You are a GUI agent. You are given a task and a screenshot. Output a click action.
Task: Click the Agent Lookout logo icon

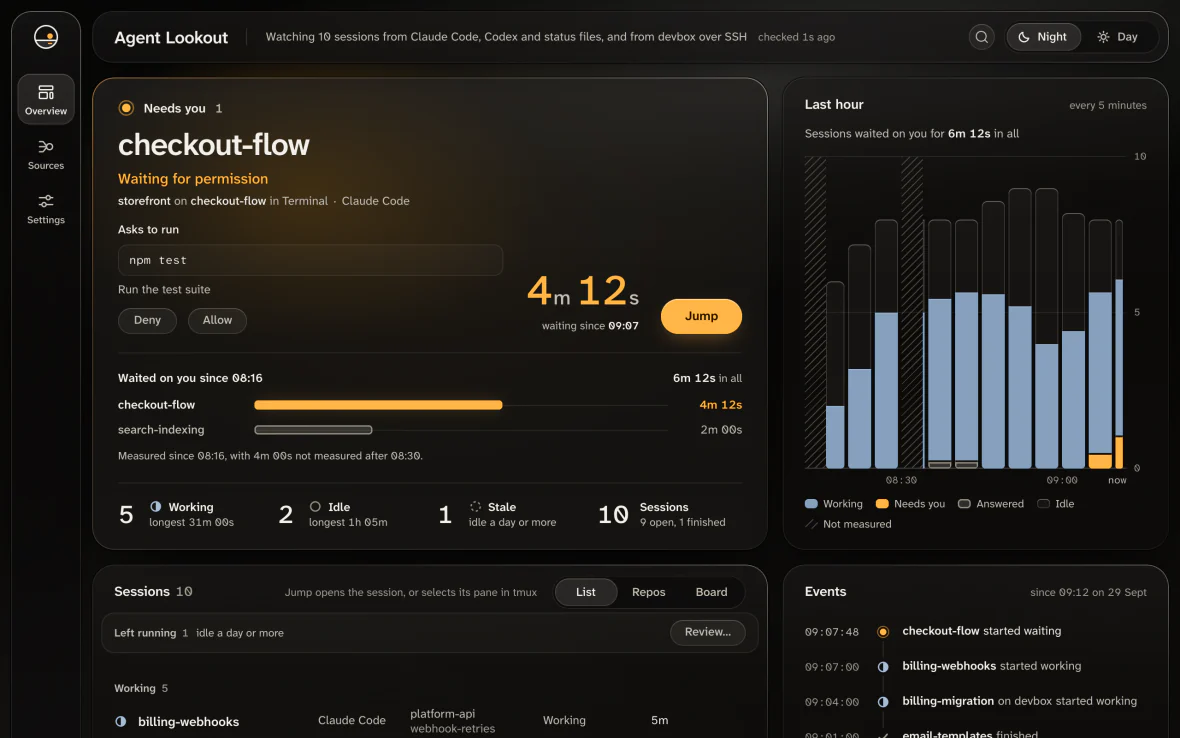tap(46, 37)
